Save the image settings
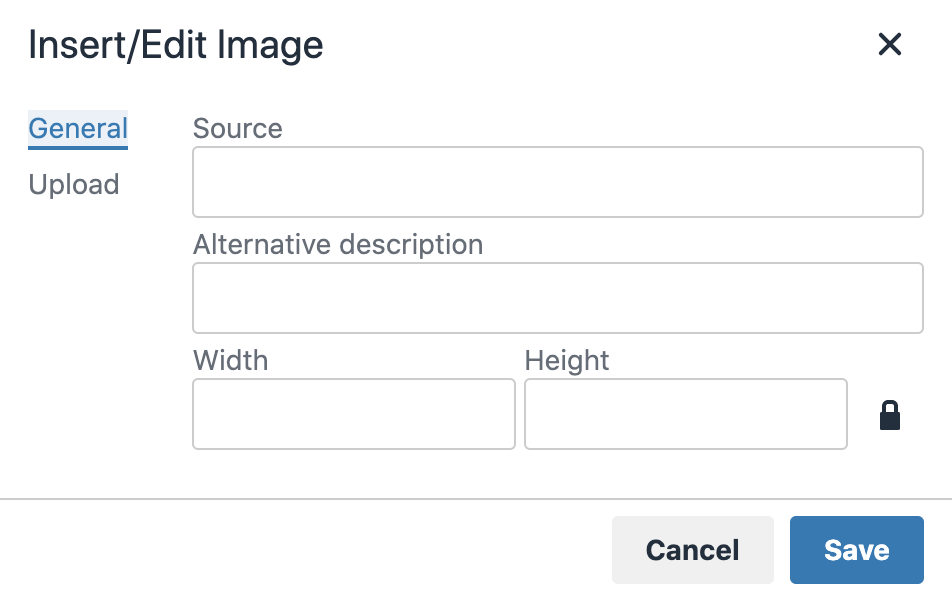The image size is (952, 598). pos(857,550)
